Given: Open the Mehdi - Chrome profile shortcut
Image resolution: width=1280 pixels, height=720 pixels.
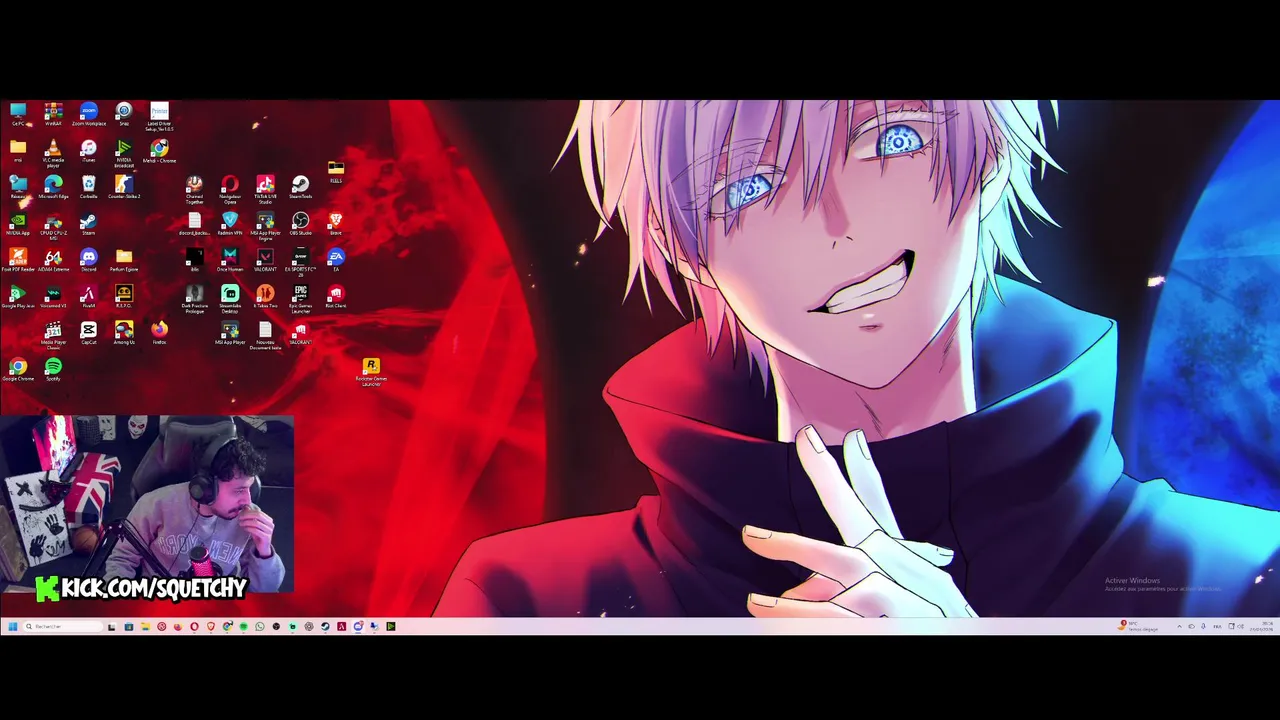Looking at the screenshot, I should tap(159, 152).
